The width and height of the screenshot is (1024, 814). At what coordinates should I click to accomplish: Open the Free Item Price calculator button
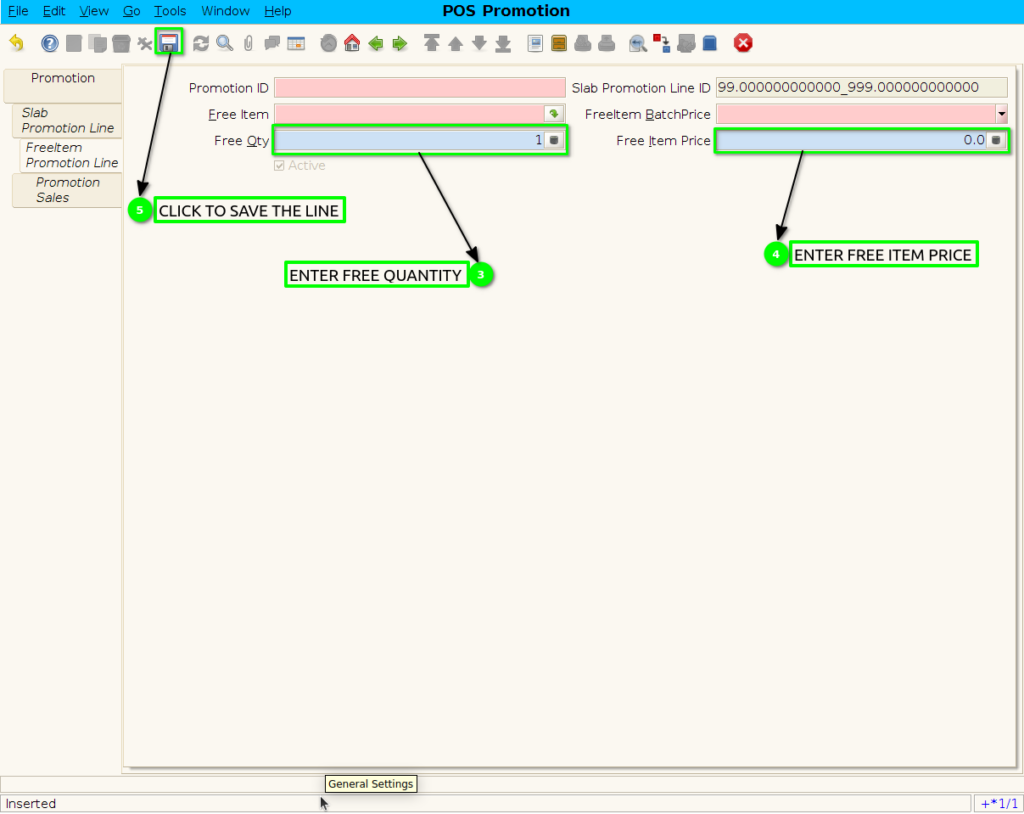point(996,140)
